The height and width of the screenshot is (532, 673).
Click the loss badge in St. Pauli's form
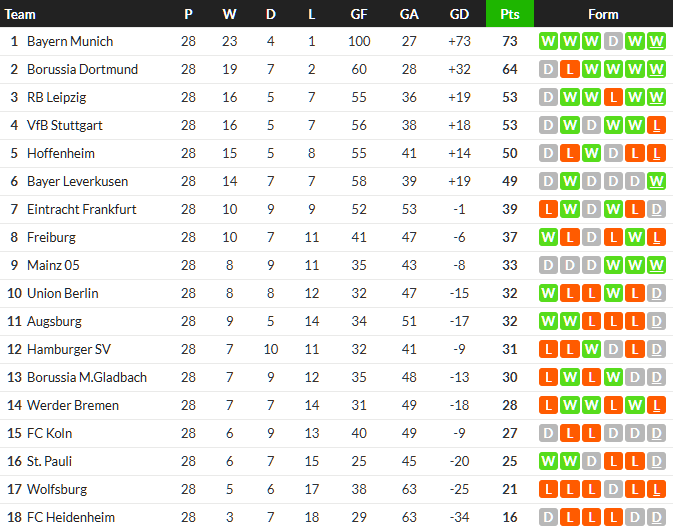(613, 462)
